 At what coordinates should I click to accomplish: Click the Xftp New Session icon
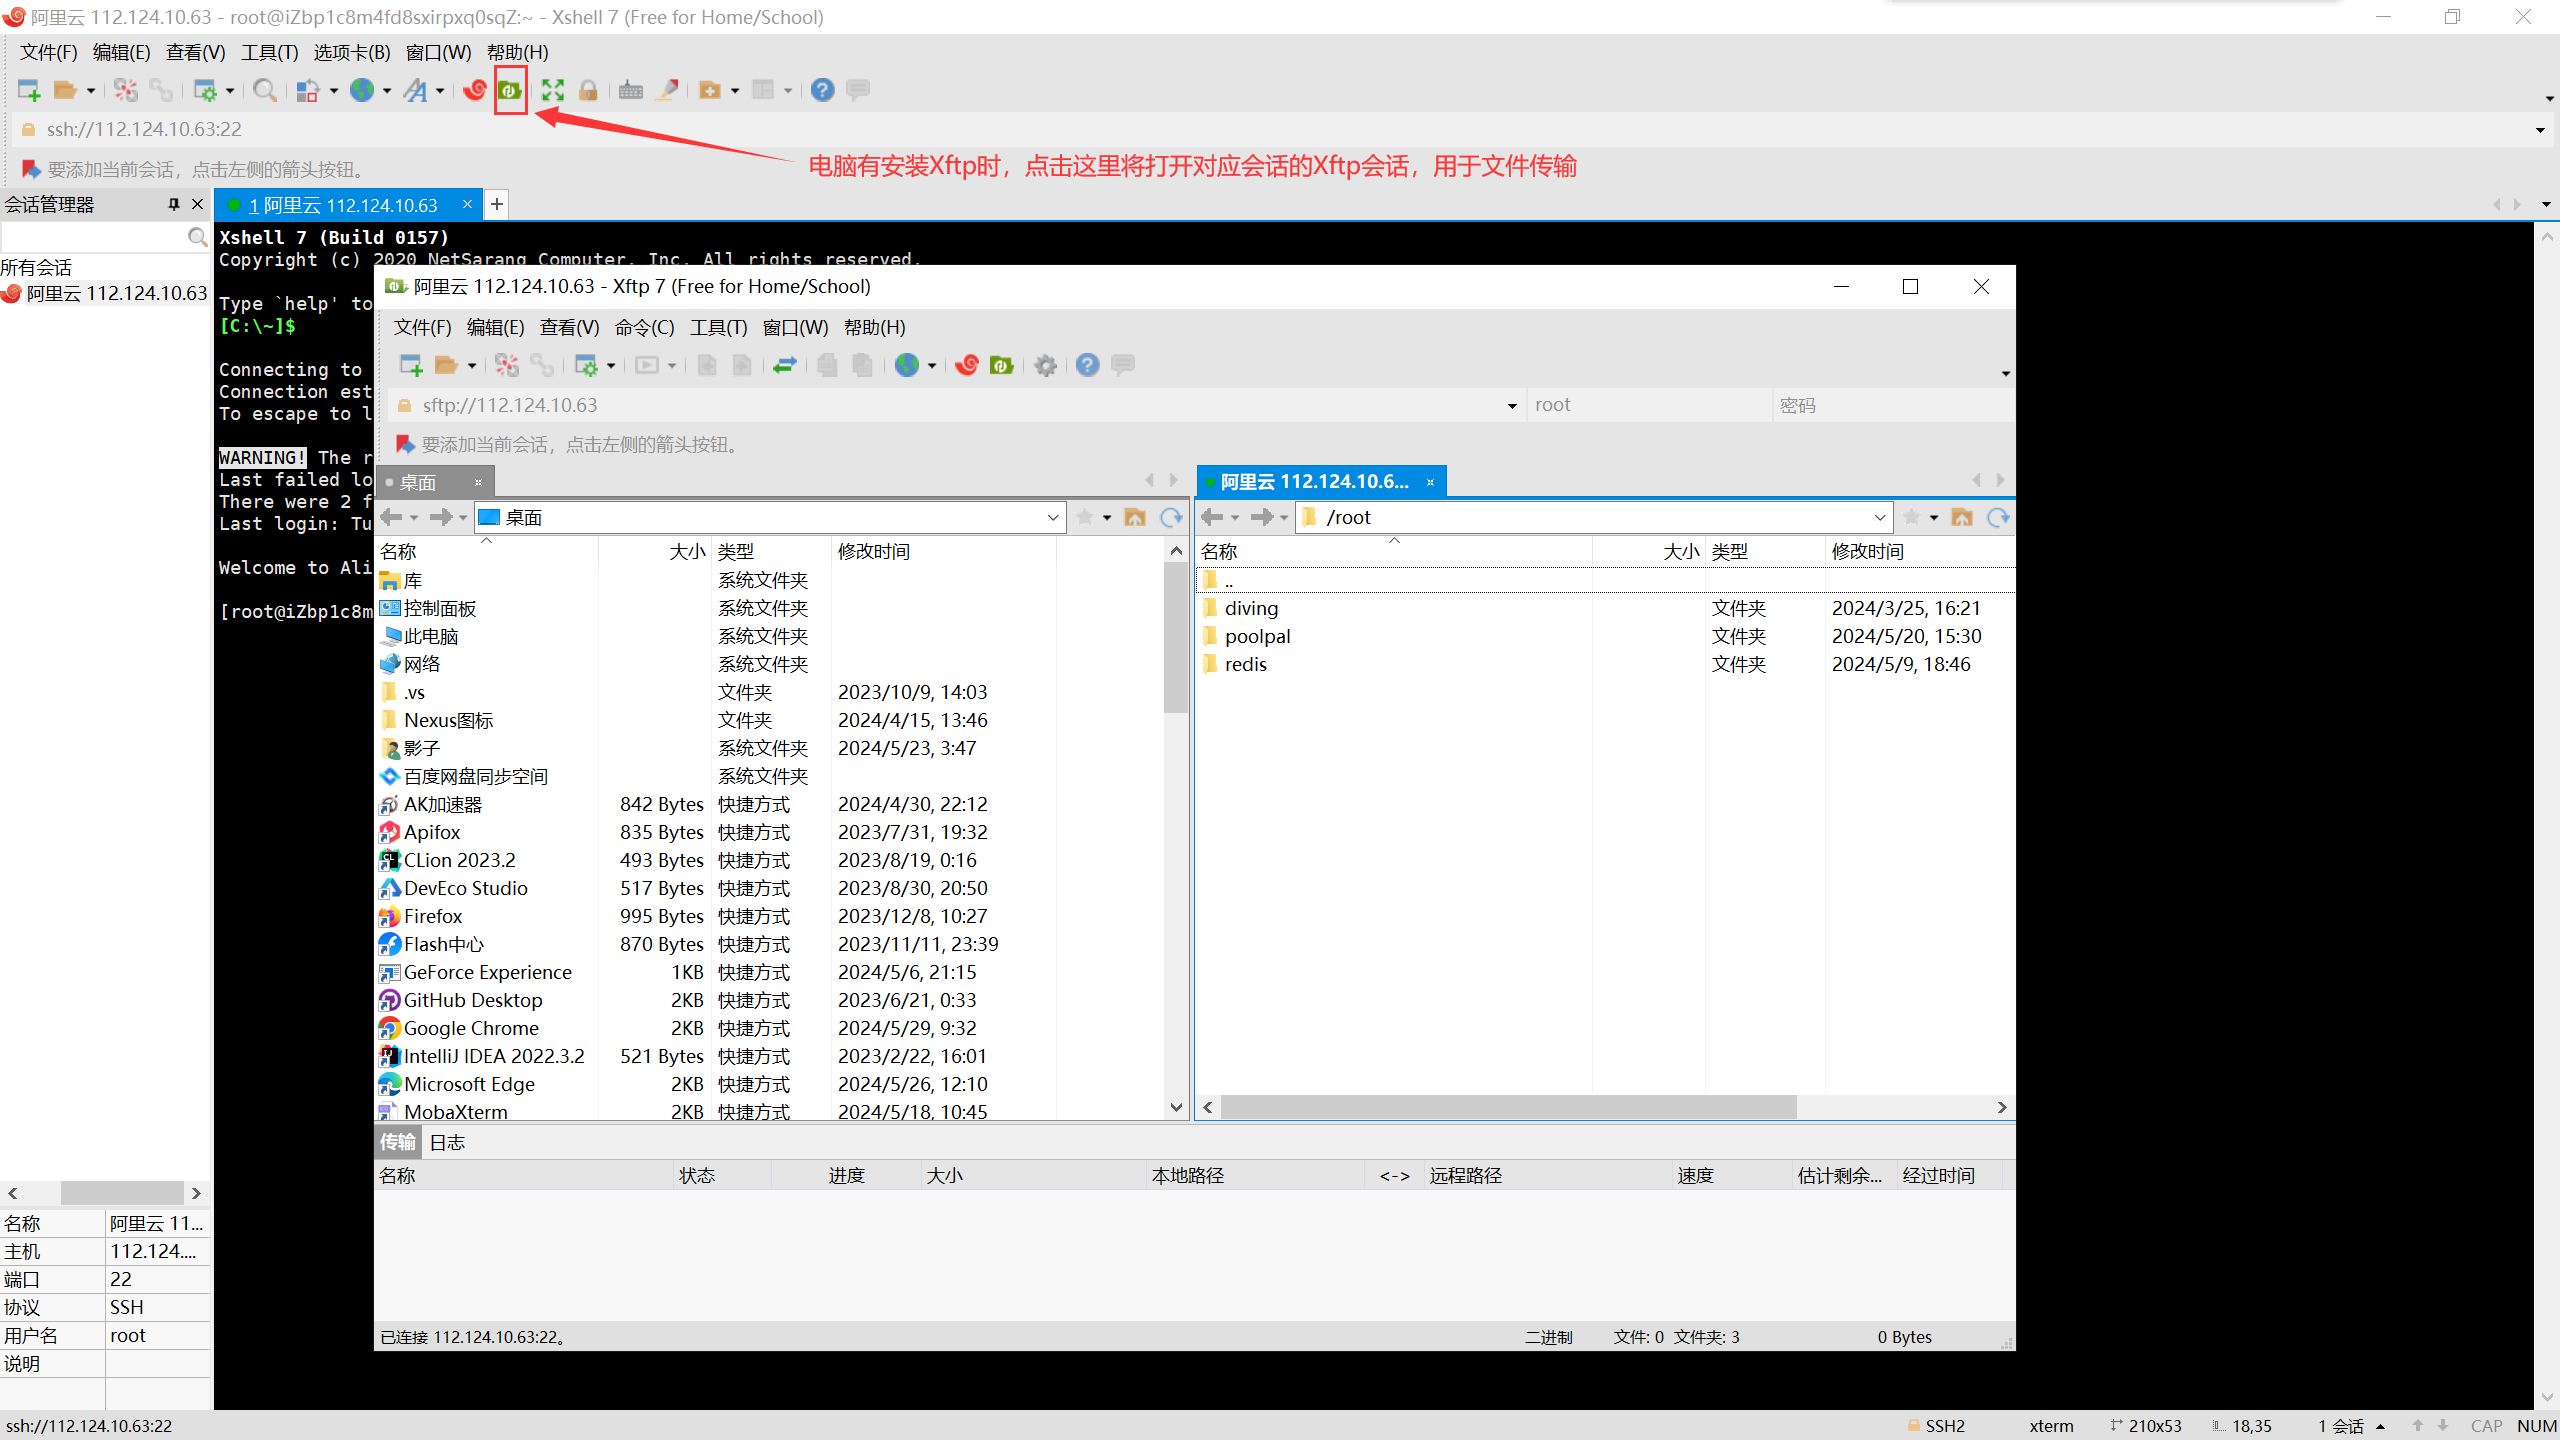click(x=411, y=366)
